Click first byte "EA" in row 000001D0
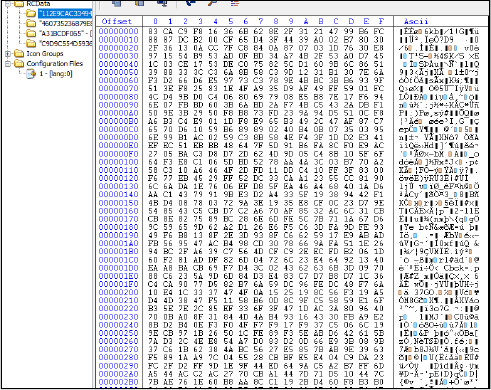Screen dimensions: 491x390 [x=153, y=268]
